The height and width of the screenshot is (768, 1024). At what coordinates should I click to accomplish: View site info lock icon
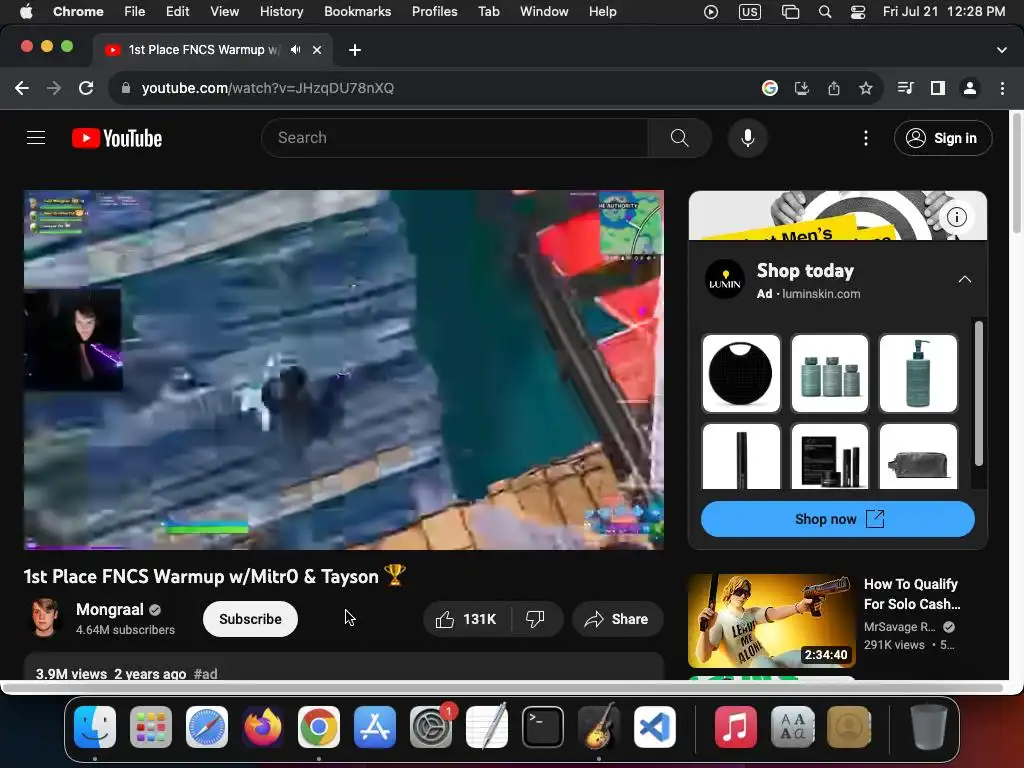[x=126, y=88]
